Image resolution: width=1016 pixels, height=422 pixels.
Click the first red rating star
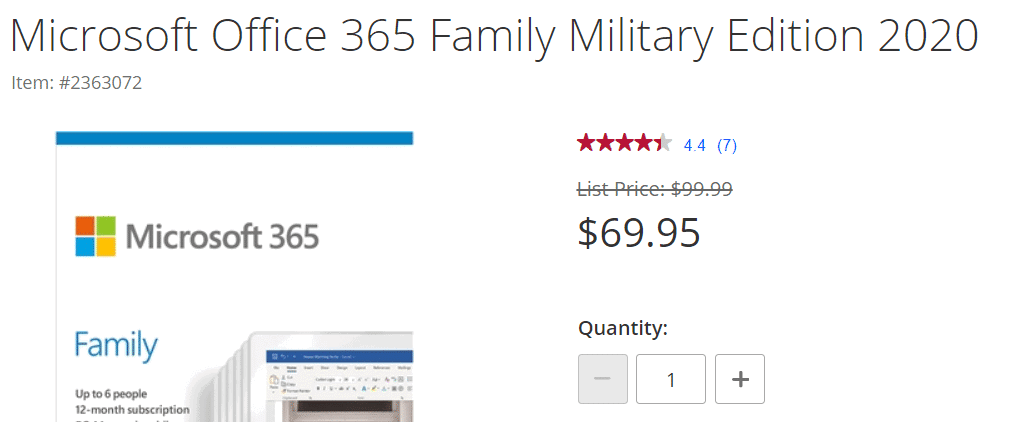[x=587, y=143]
